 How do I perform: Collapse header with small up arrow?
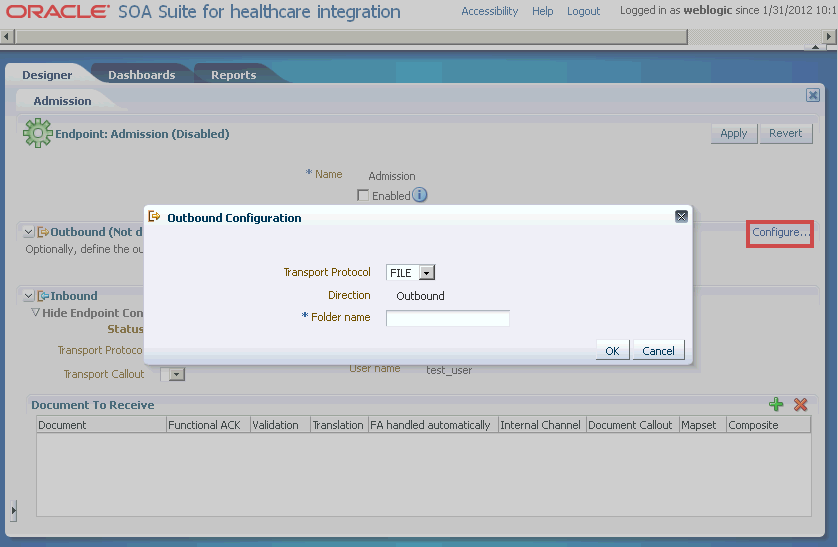pyautogui.click(x=815, y=47)
